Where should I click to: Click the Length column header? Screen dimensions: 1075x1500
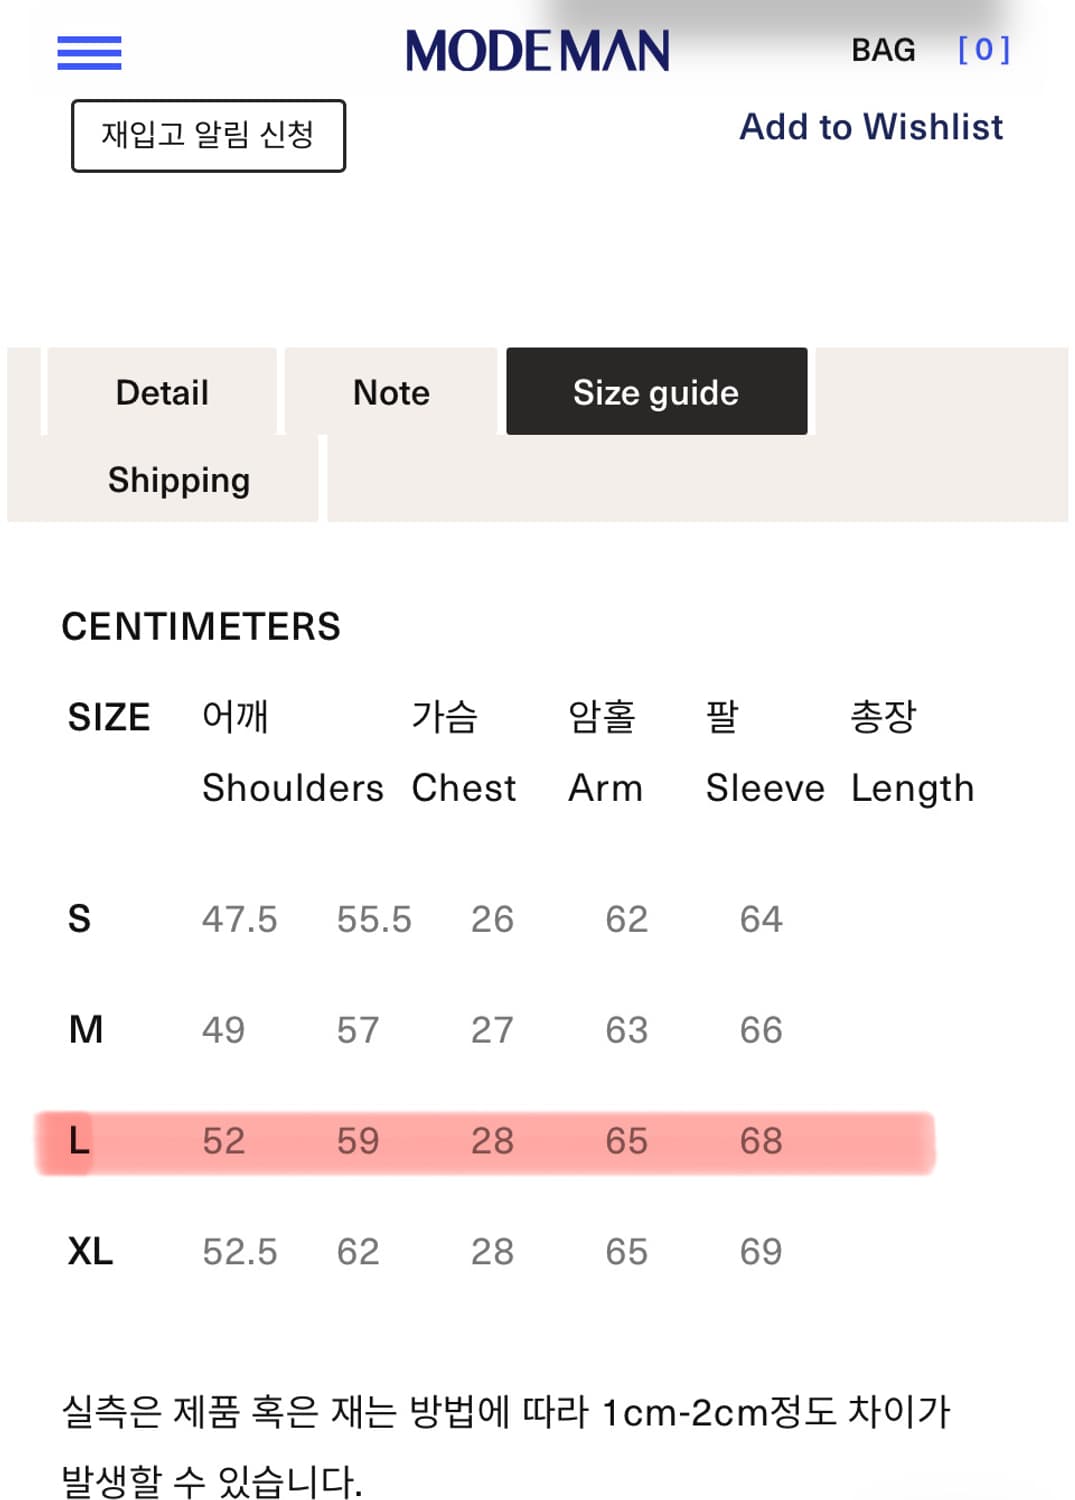click(x=912, y=788)
